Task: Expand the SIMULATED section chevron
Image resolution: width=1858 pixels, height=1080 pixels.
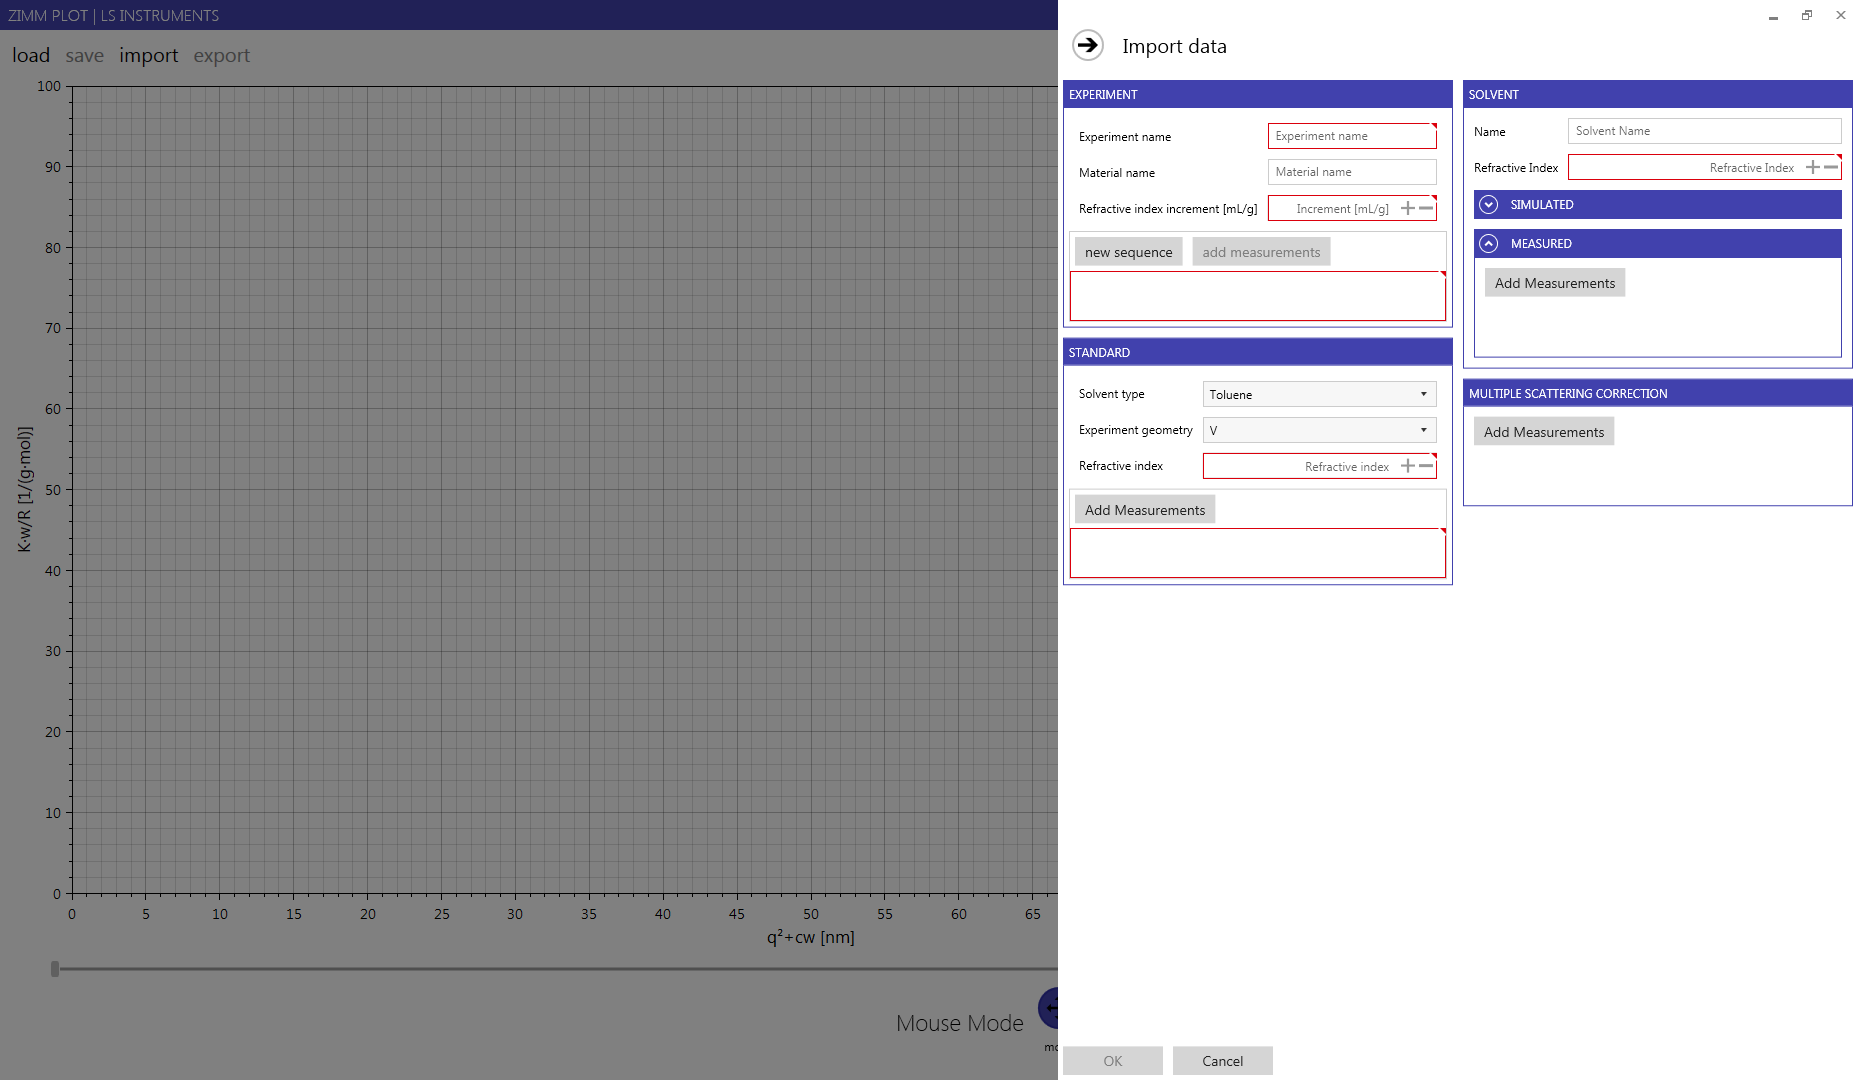Action: click(x=1489, y=204)
